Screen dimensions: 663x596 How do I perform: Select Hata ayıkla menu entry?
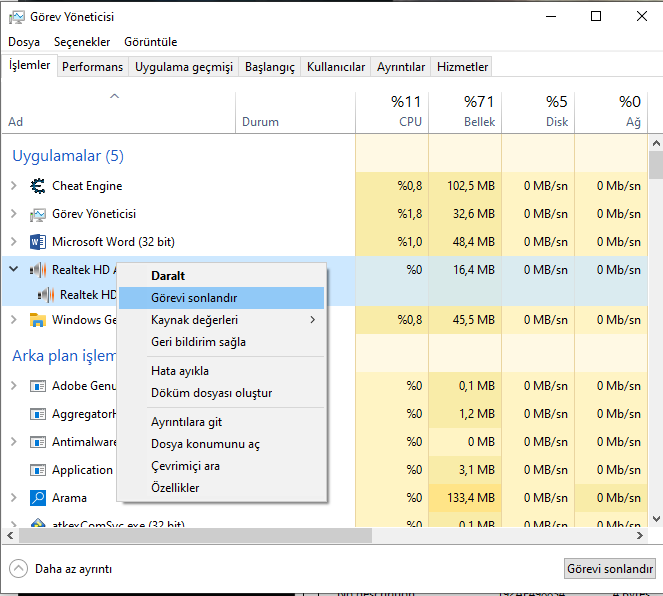pos(222,371)
